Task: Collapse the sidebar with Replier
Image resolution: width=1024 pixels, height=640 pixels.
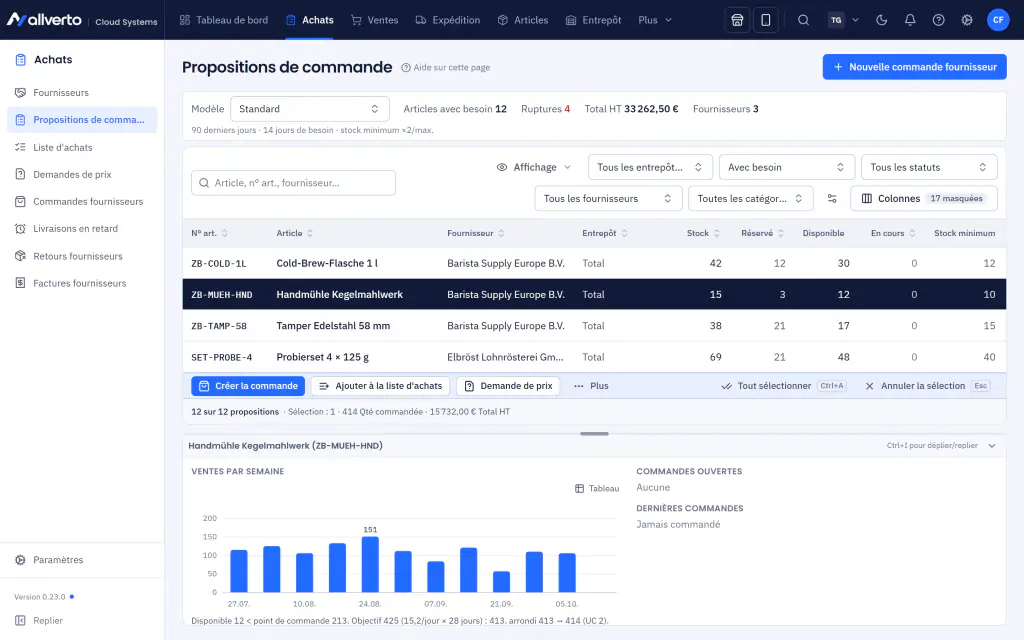Action: point(39,620)
